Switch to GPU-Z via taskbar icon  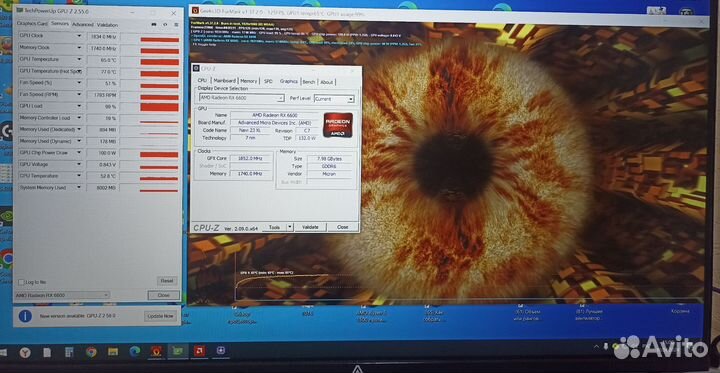point(177,351)
